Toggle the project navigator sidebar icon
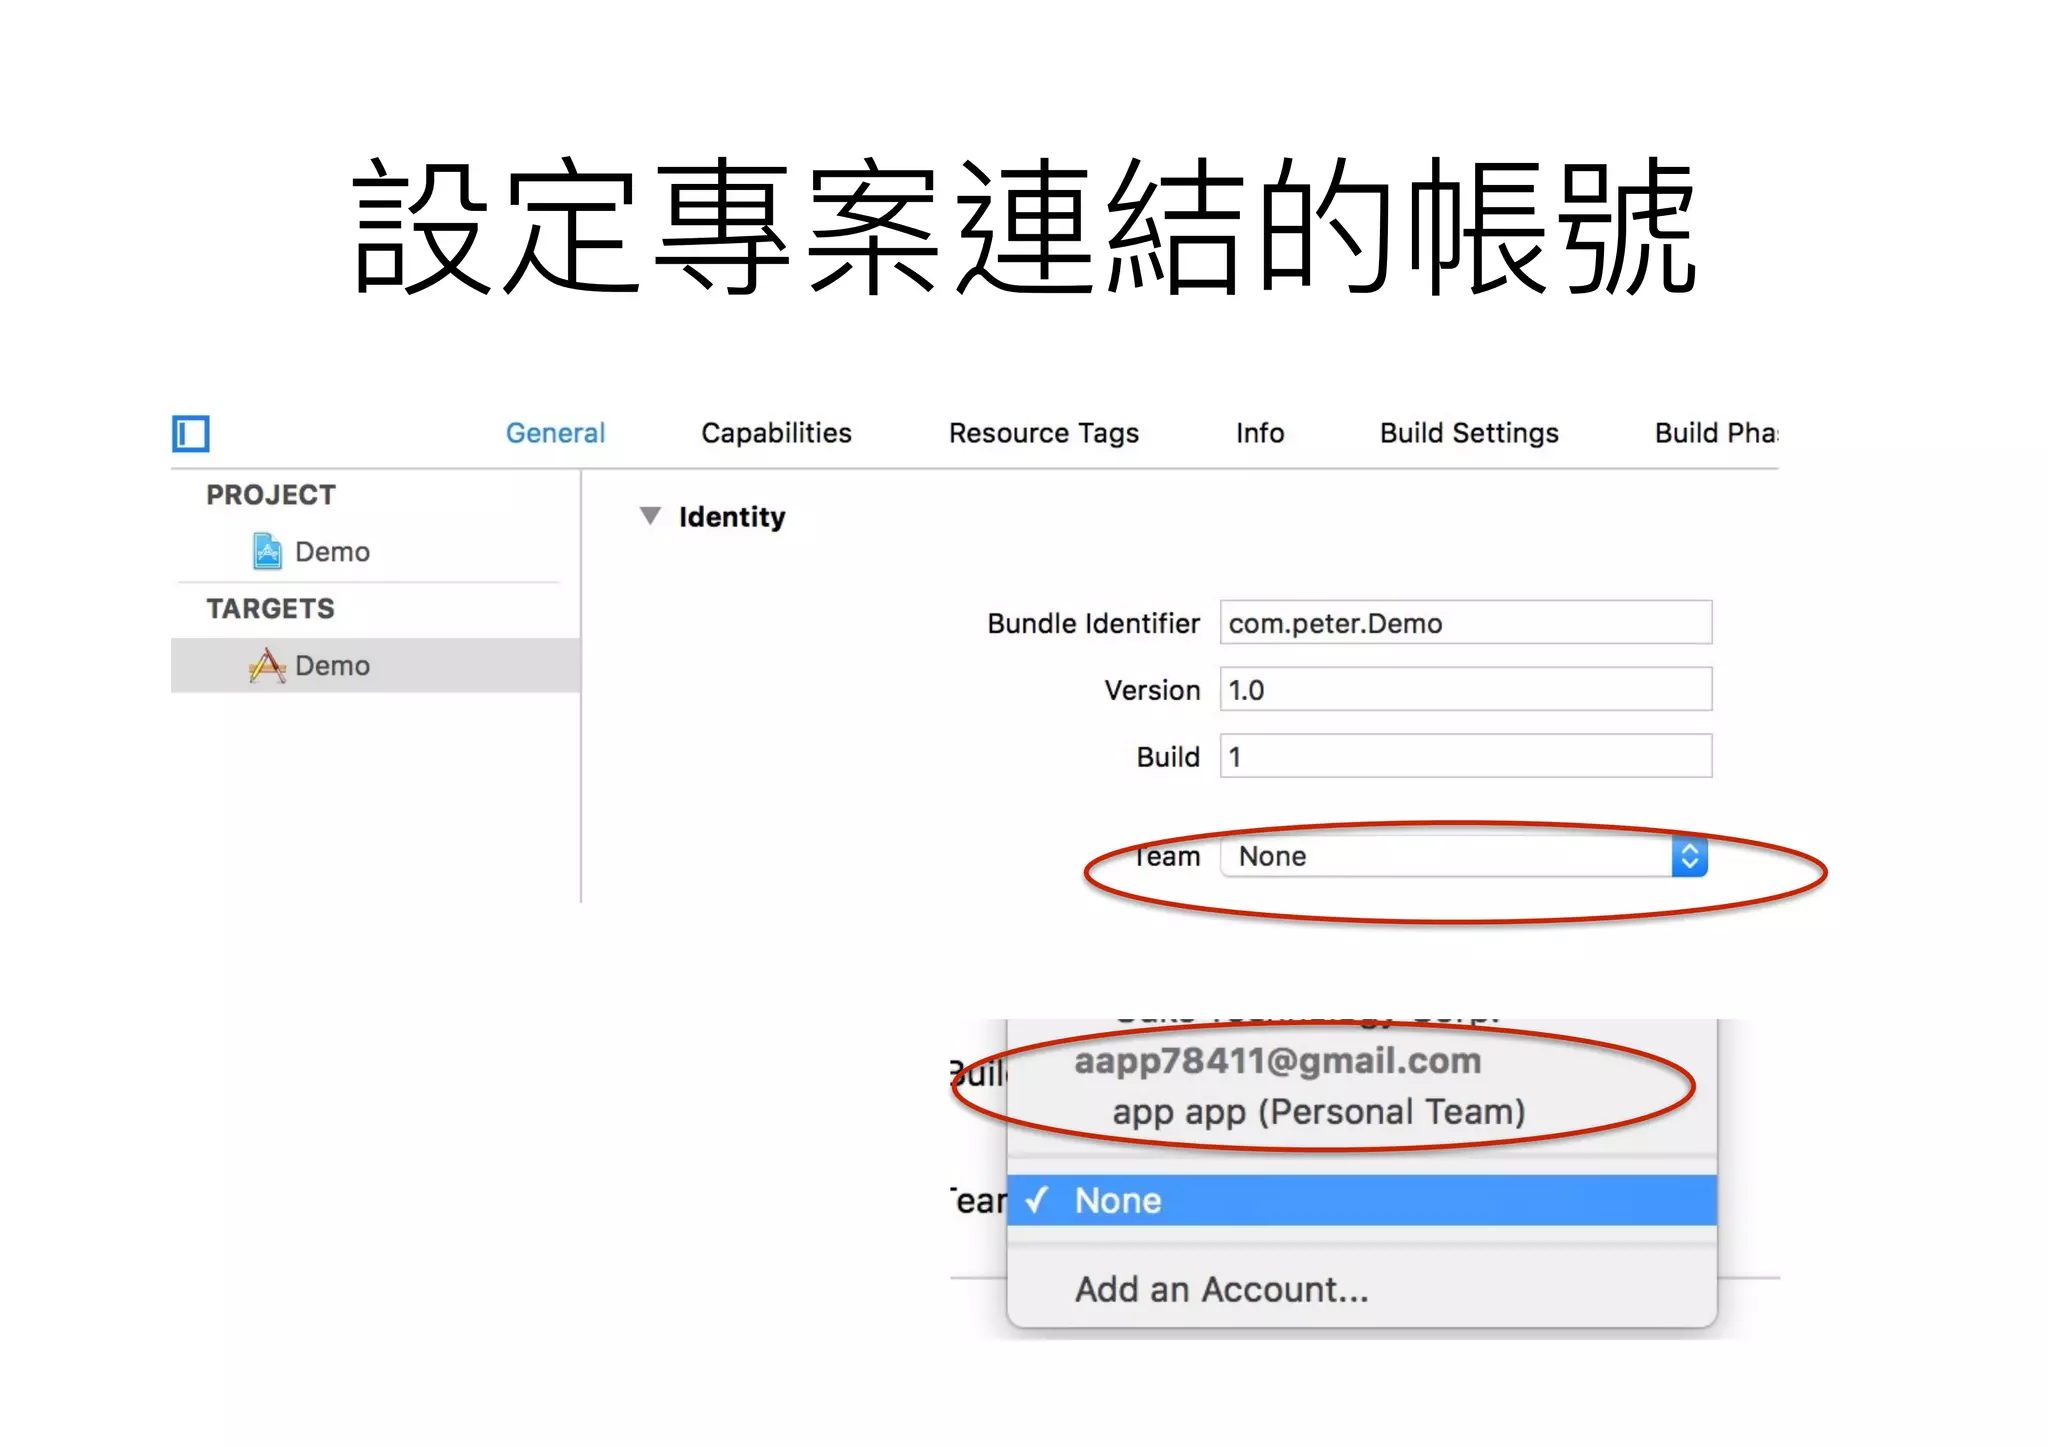Viewport: 2048px width, 1447px height. tap(190, 434)
